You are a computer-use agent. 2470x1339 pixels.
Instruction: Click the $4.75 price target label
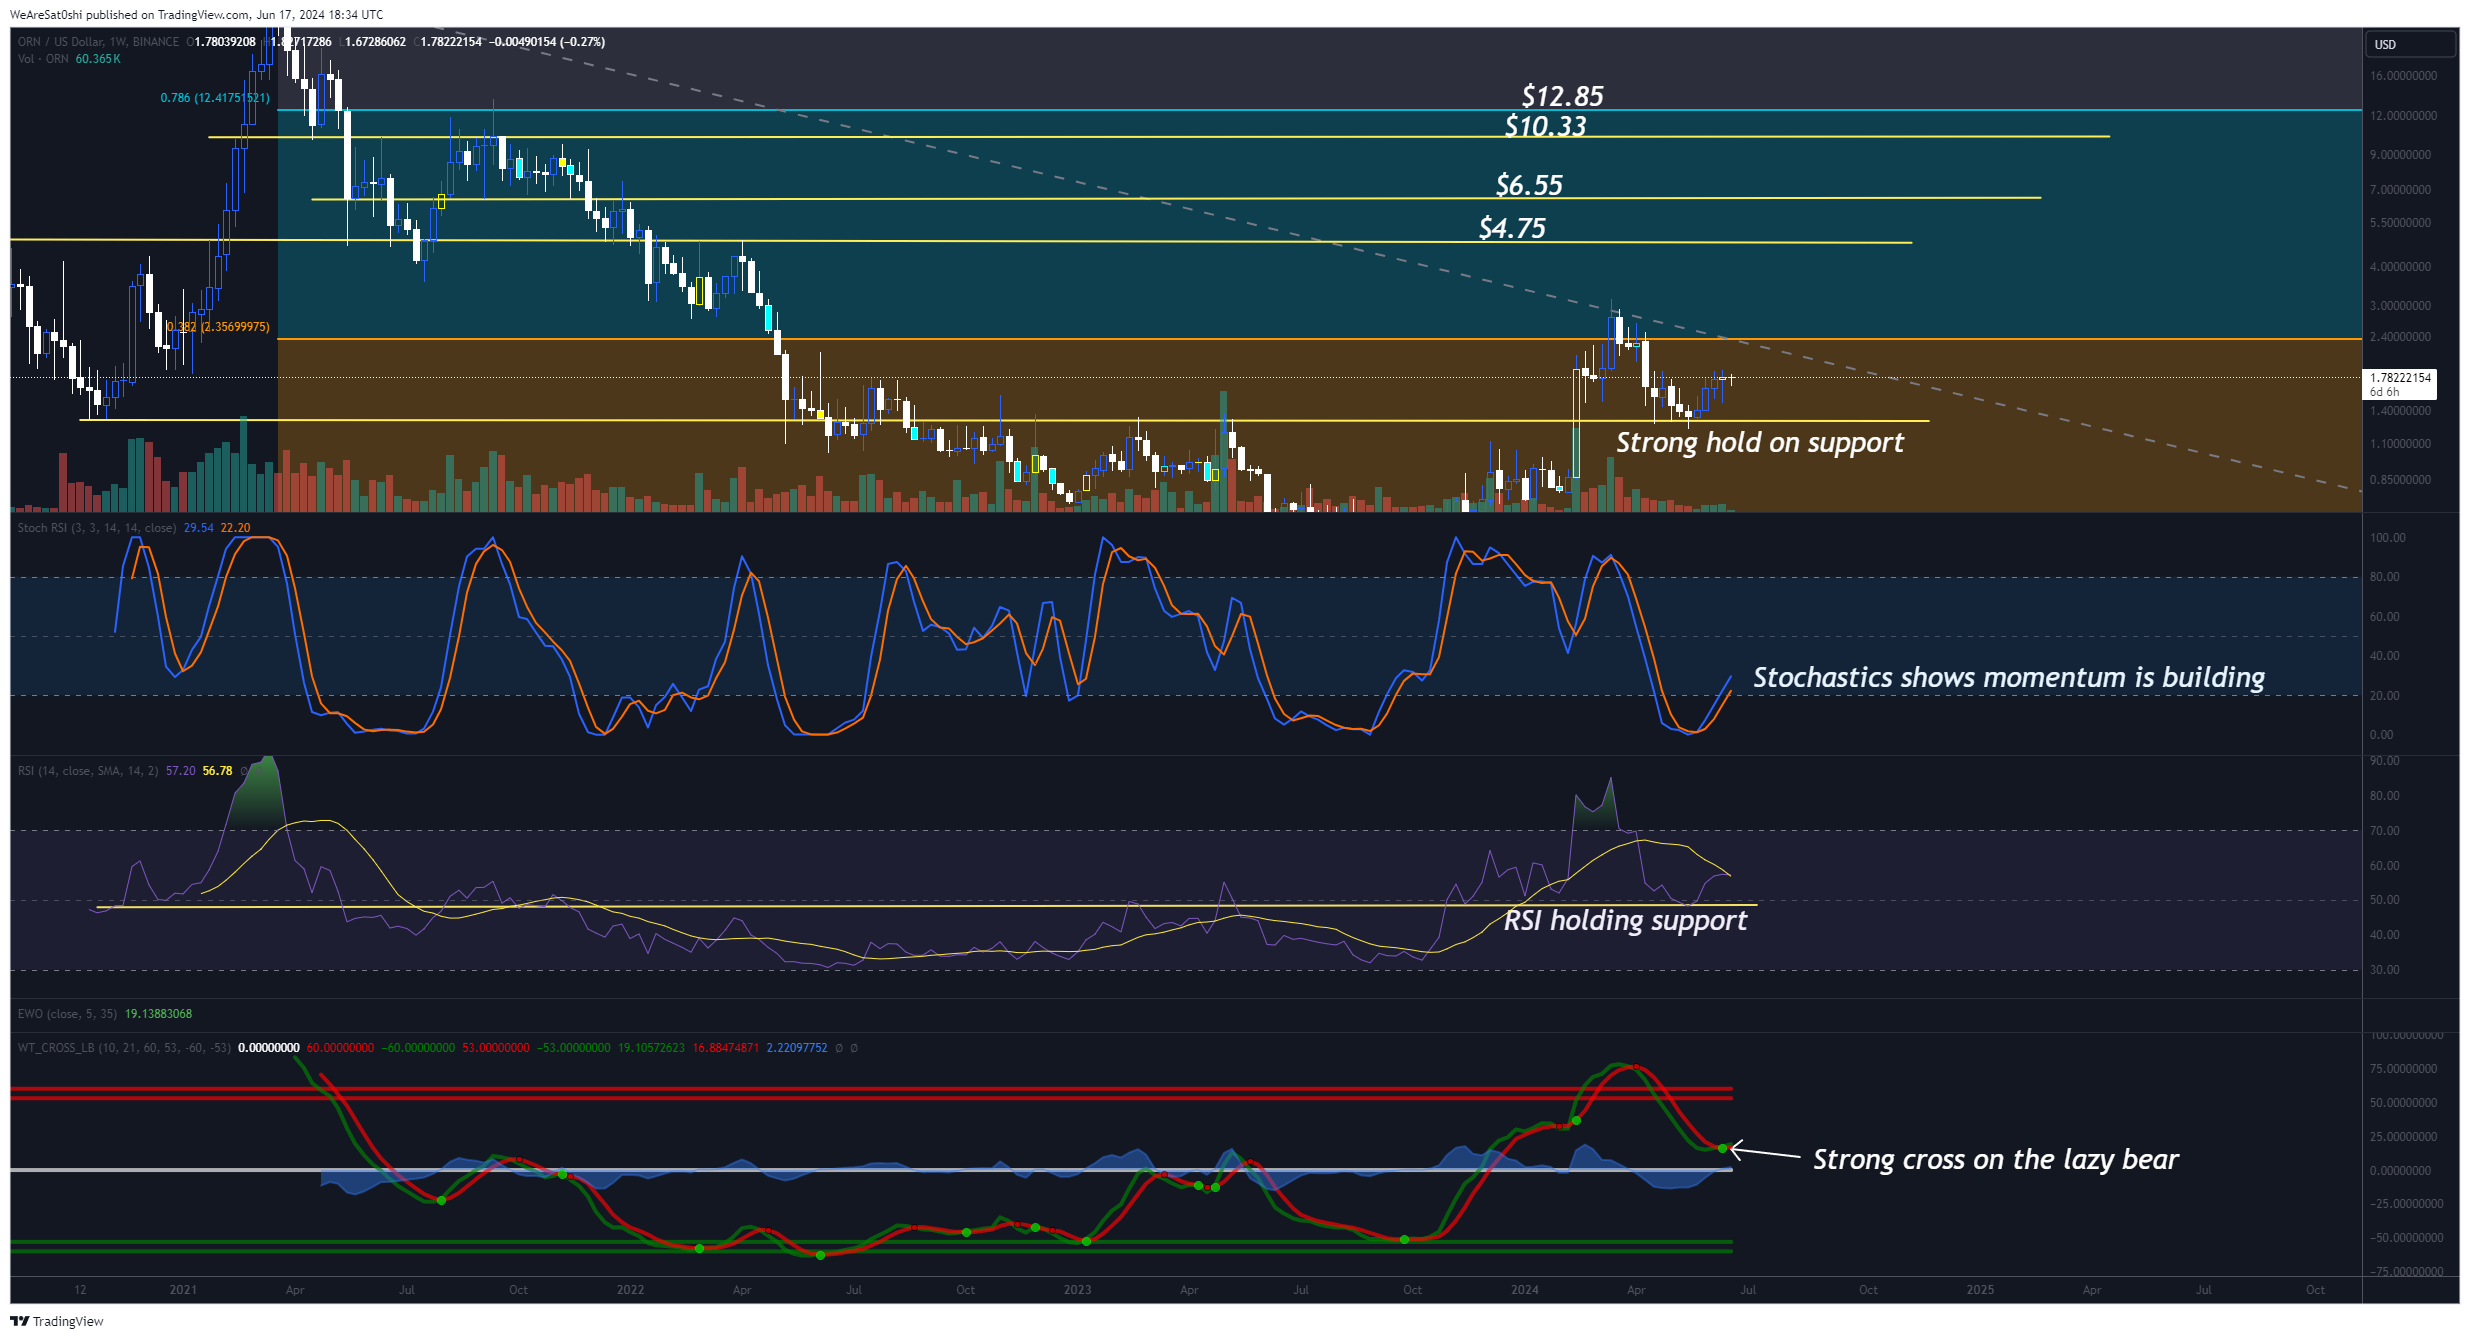[1512, 228]
